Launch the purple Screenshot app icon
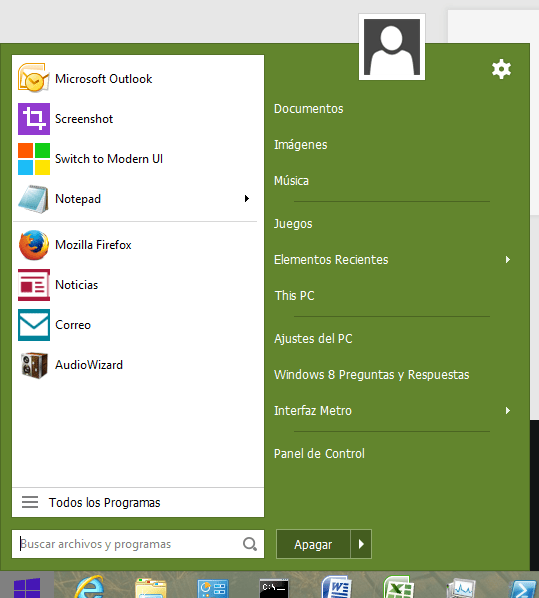539x598 pixels. point(34,119)
